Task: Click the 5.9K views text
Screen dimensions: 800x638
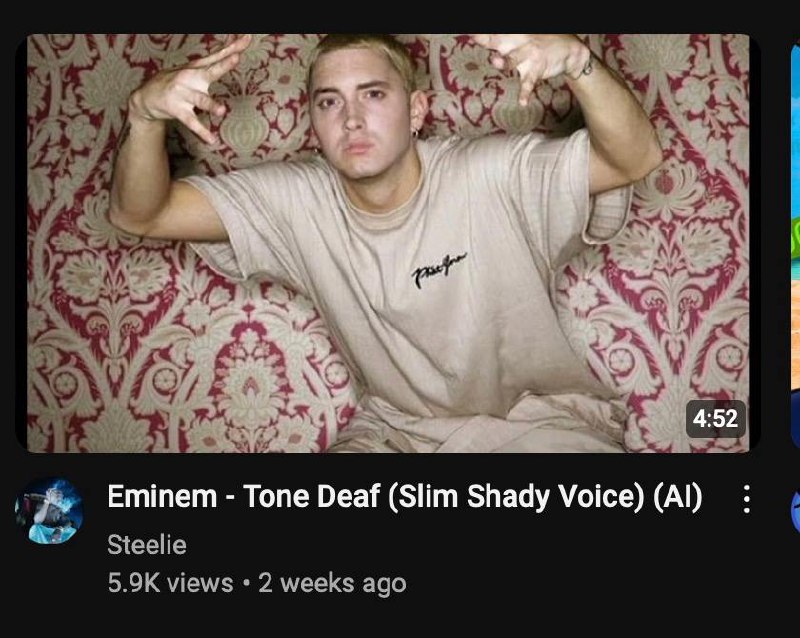Action: pos(170,583)
